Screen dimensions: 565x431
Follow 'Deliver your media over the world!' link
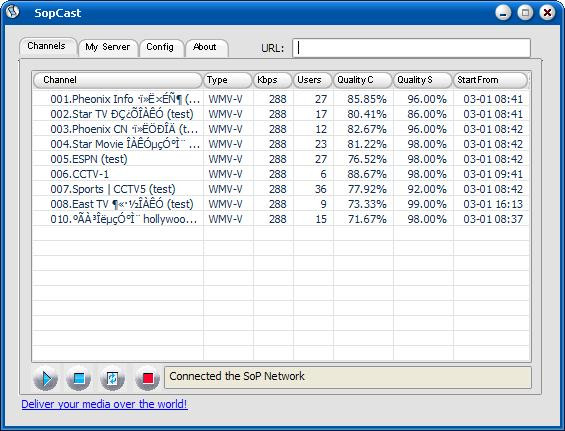104,404
